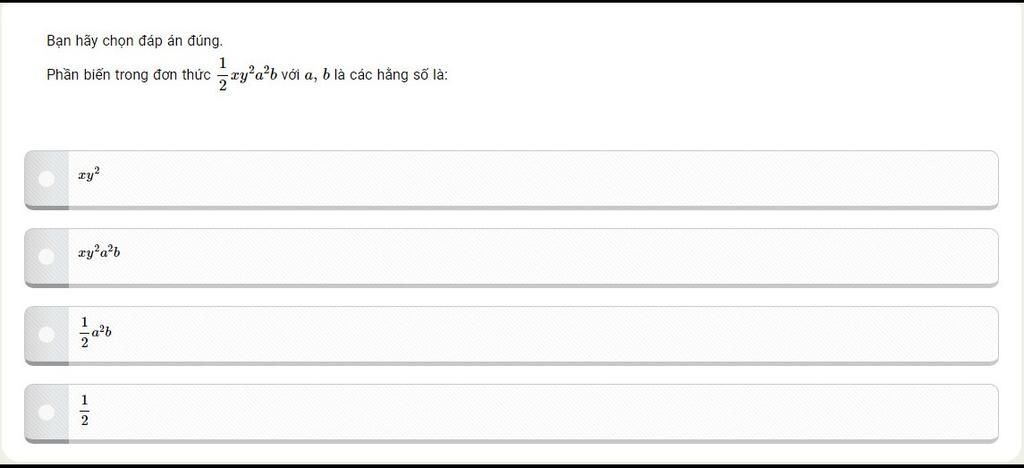This screenshot has width=1024, height=468.
Task: Click the ½ fraction in the last option
Action: click(x=84, y=410)
